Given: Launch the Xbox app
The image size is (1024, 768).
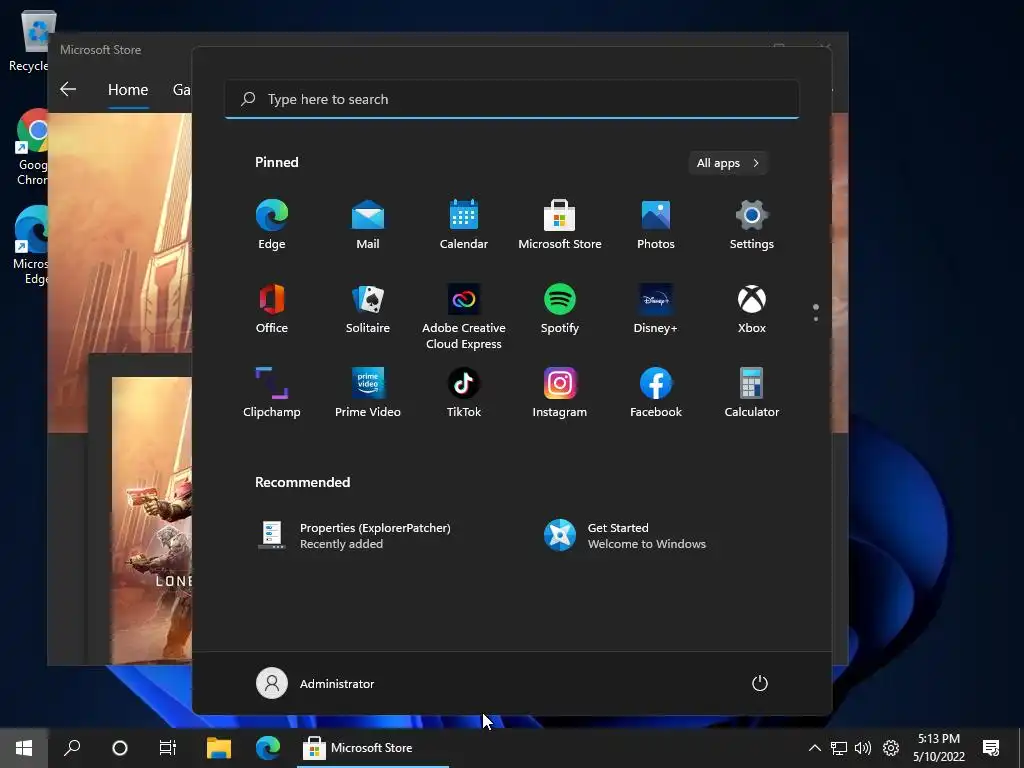Looking at the screenshot, I should 752,309.
